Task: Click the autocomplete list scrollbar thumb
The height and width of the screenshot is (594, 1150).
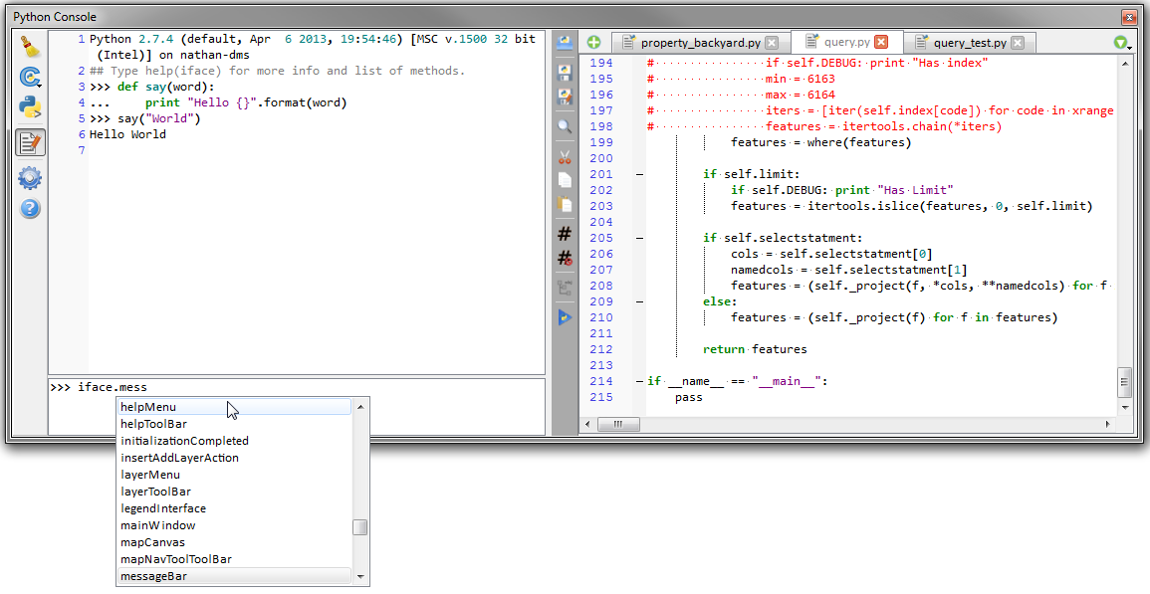Action: (360, 527)
